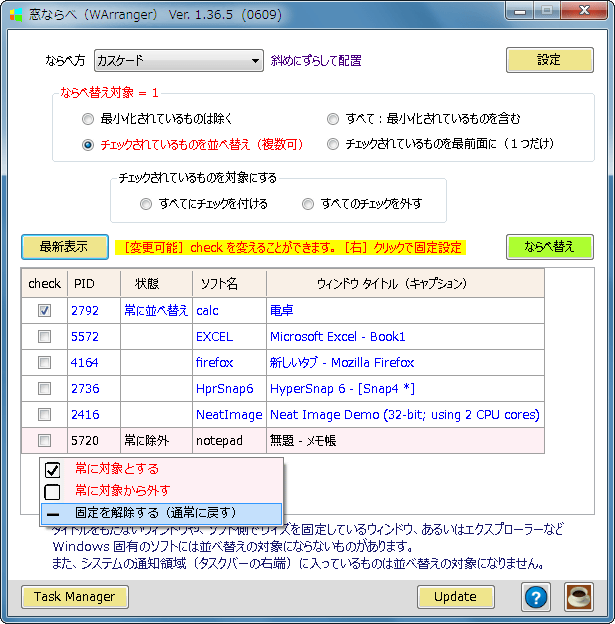The image size is (615, 624).
Task: Check the HprSnap6 row checkbox
Action: [44, 388]
